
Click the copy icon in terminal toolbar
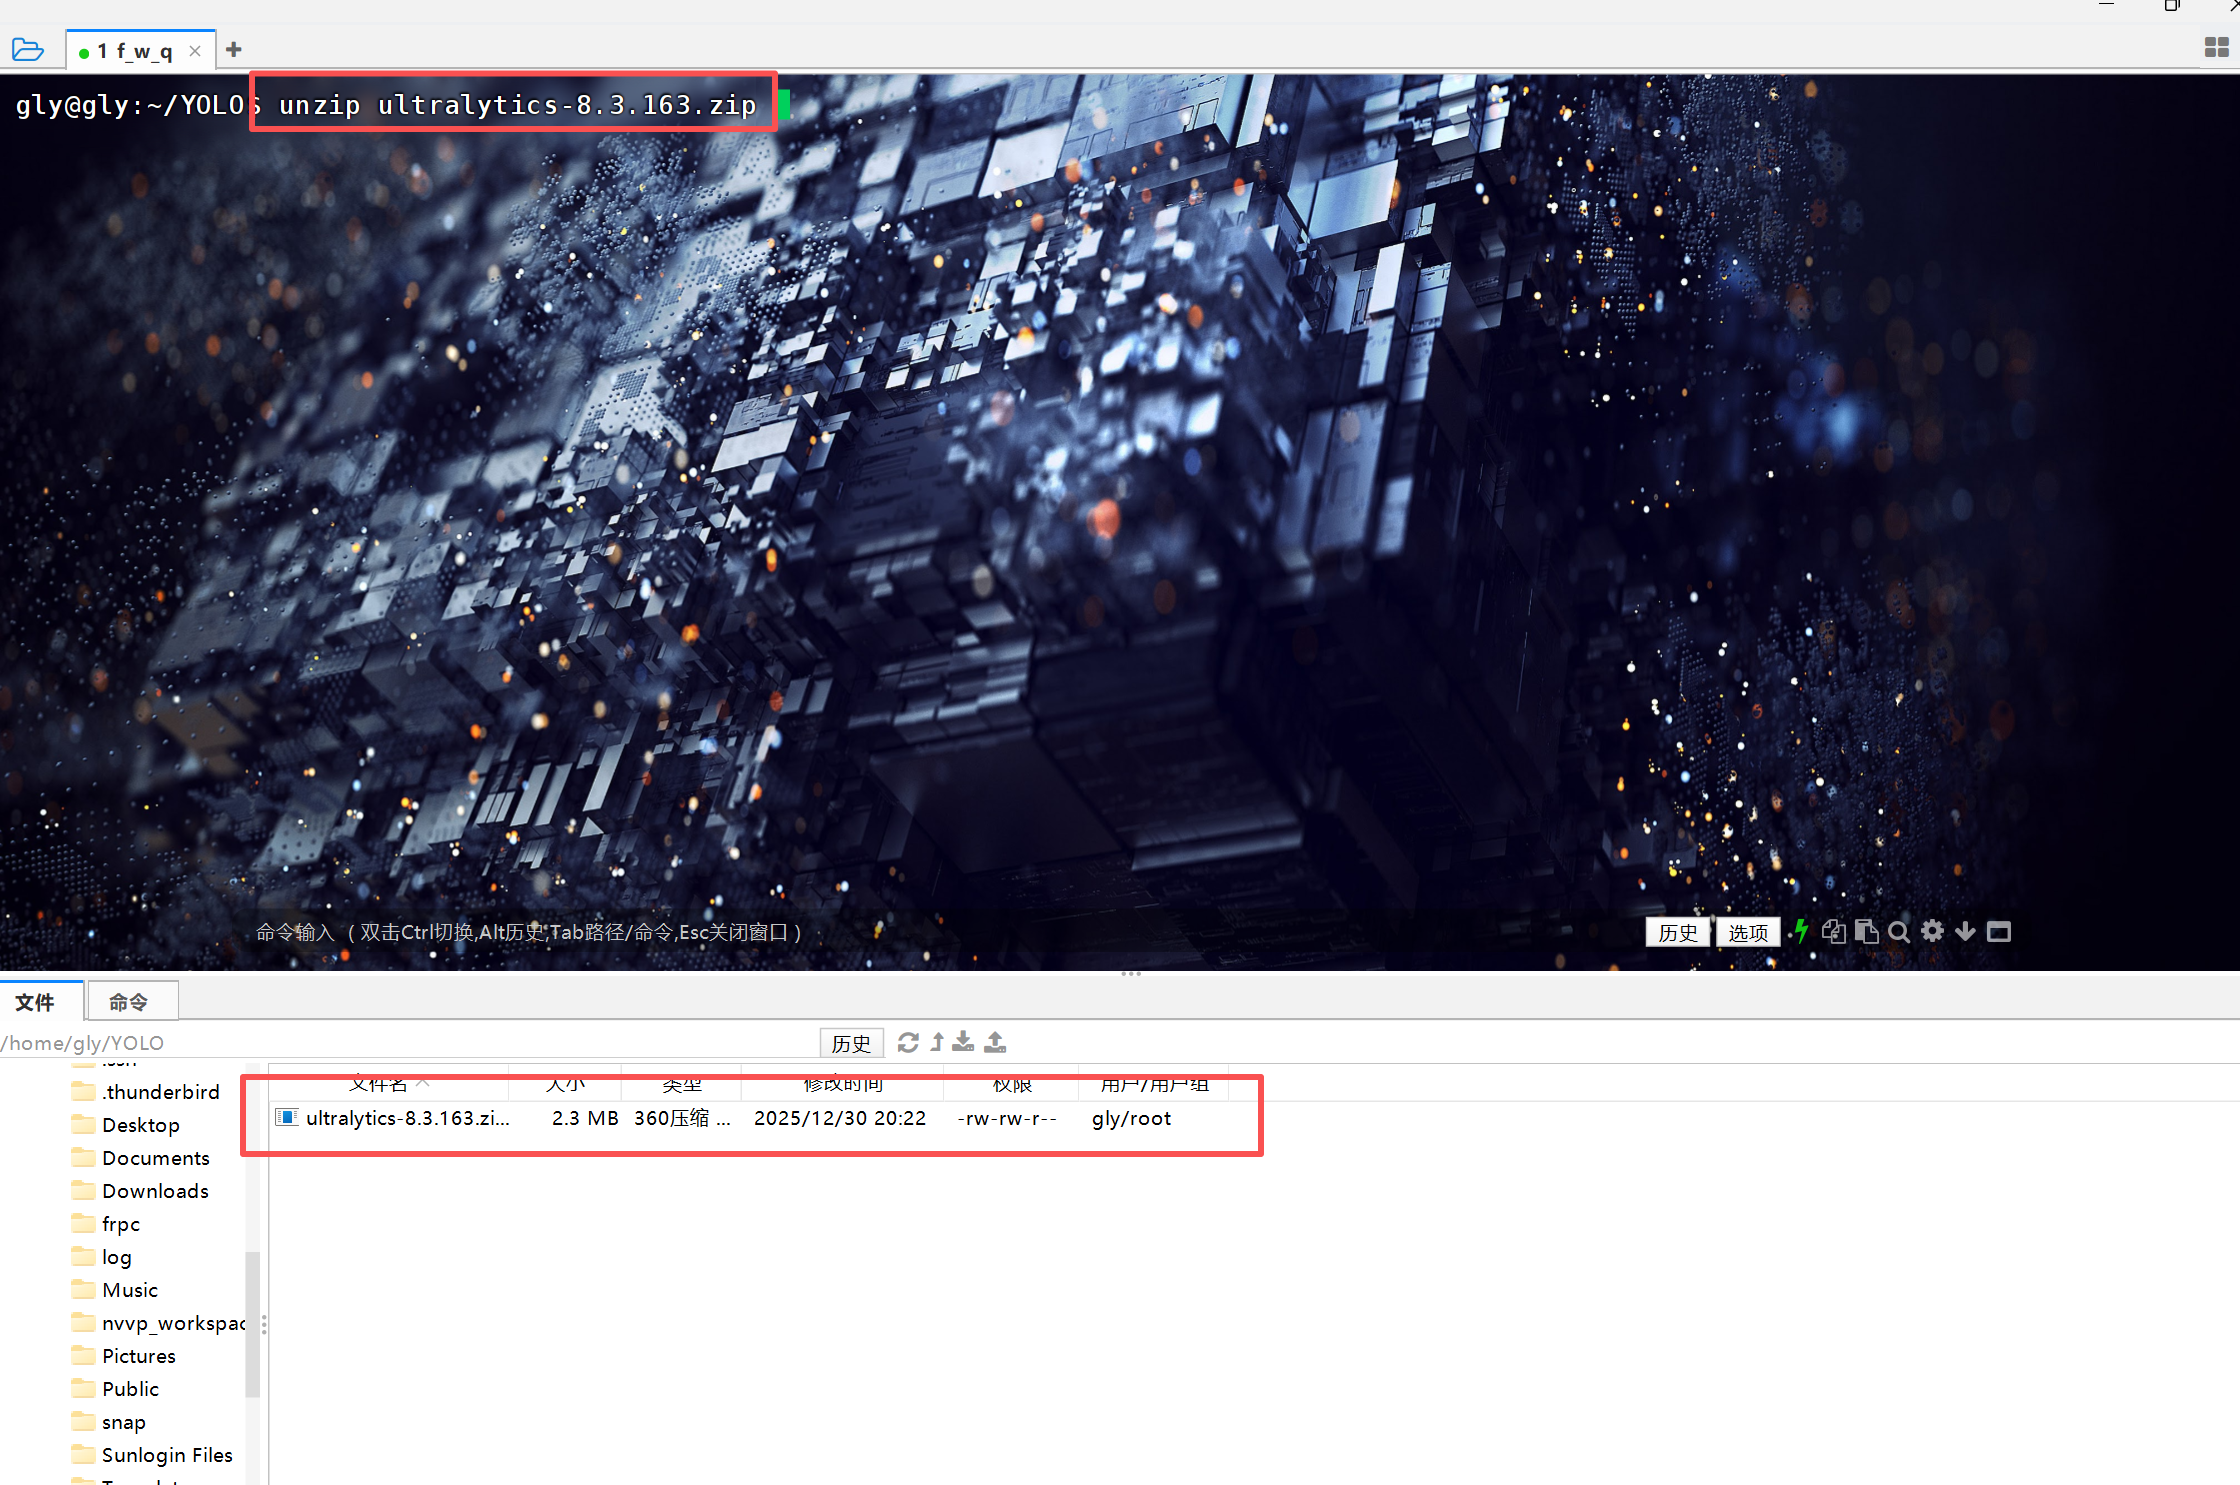(1833, 931)
